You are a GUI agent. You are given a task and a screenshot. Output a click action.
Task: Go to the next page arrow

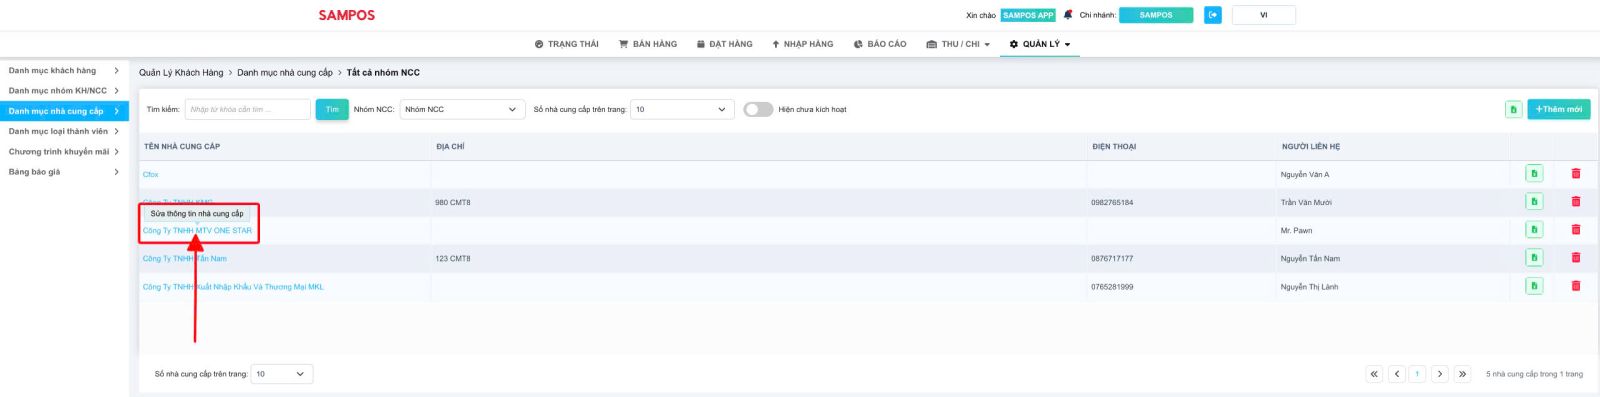(1440, 374)
